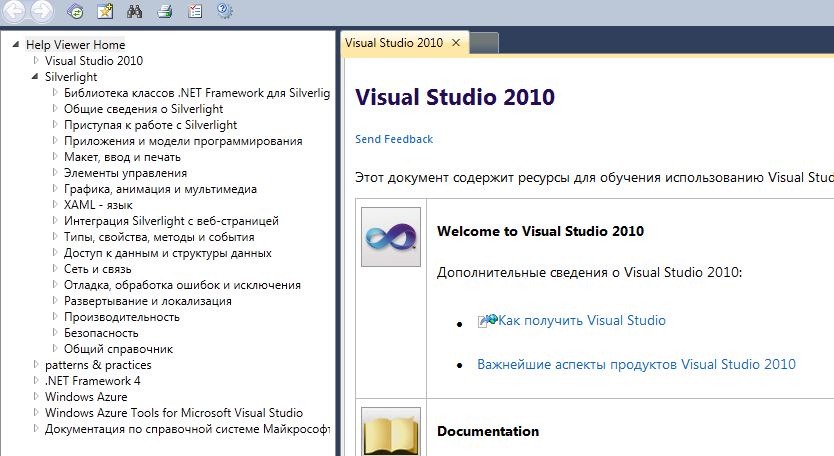Collapse the Help Viewer Home root node
The width and height of the screenshot is (834, 456).
click(16, 44)
